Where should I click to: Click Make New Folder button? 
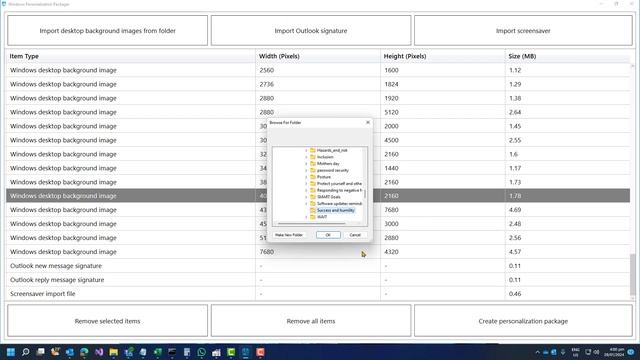(289, 235)
